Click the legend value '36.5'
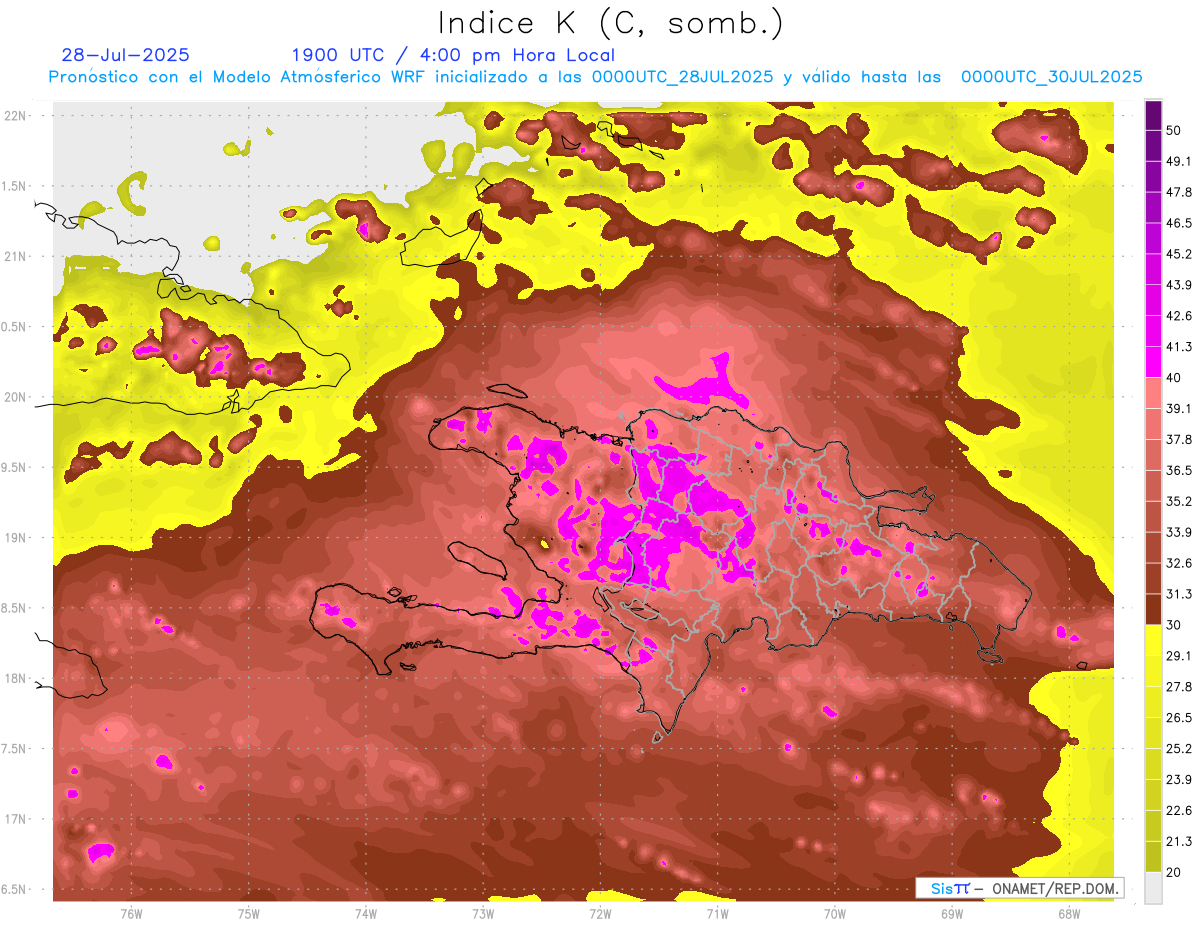Screen dimensions: 1200x927 (1178, 470)
